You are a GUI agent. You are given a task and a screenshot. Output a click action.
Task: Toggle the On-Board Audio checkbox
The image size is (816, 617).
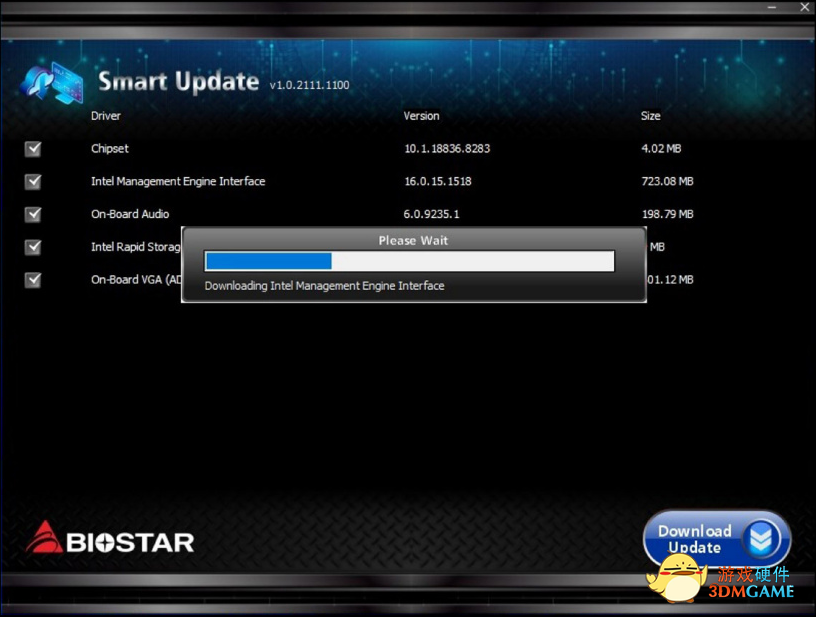point(33,214)
